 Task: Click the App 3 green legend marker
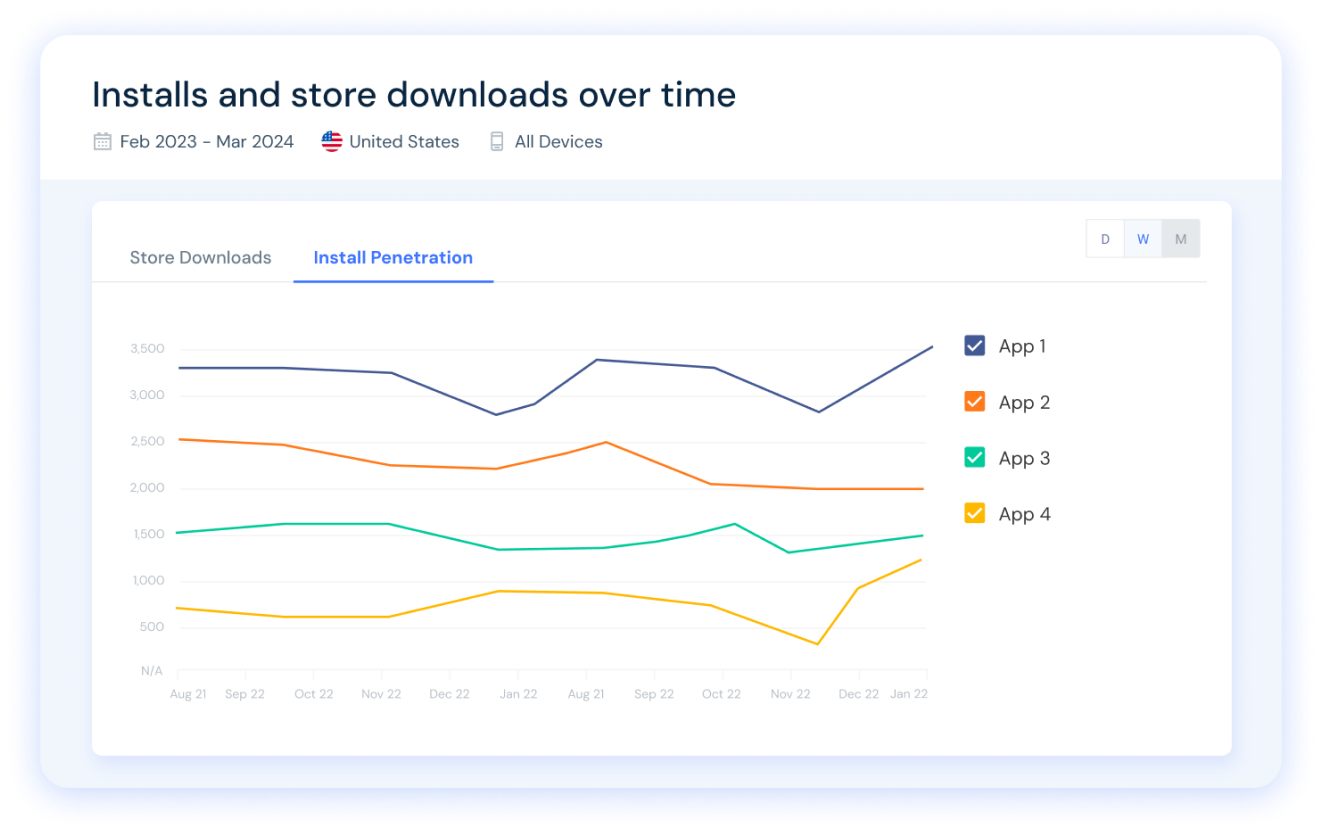pos(975,457)
